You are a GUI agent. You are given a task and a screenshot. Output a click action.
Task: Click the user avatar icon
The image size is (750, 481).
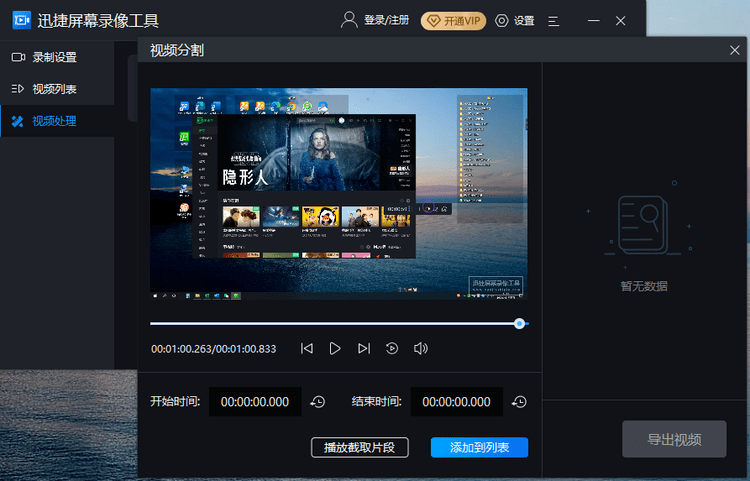(x=349, y=21)
